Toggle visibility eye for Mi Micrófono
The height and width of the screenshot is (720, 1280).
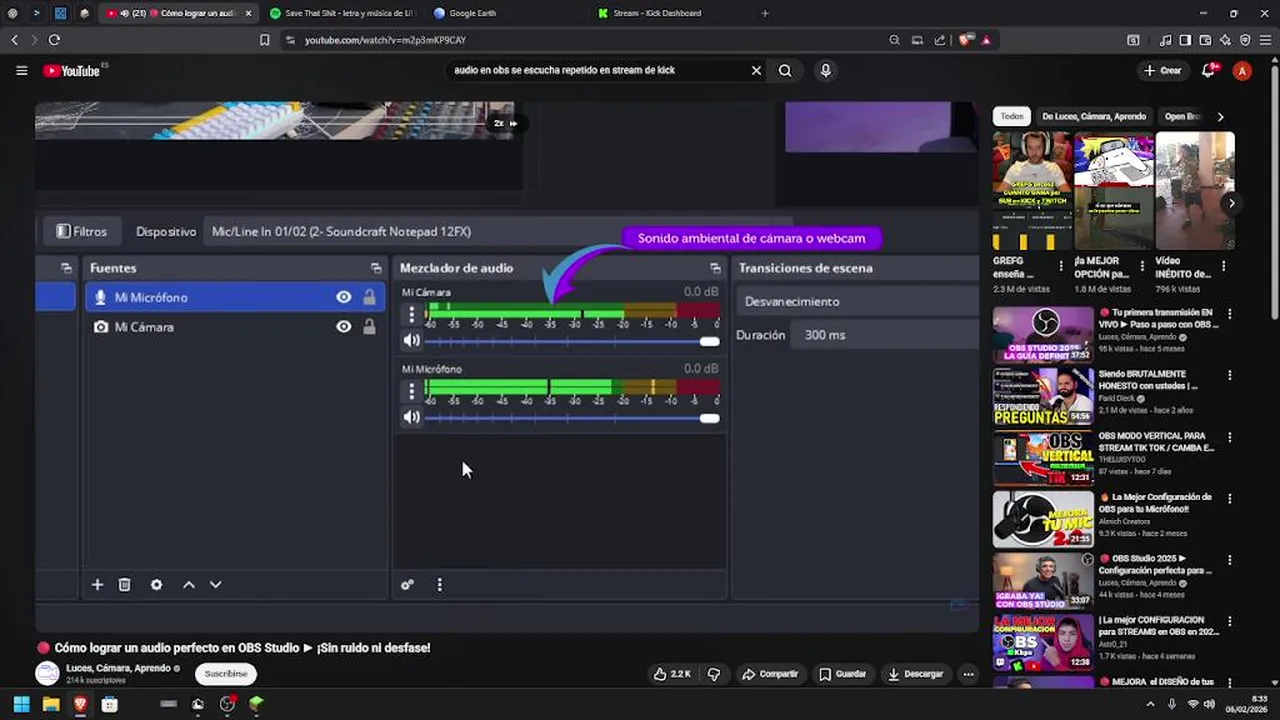(344, 297)
